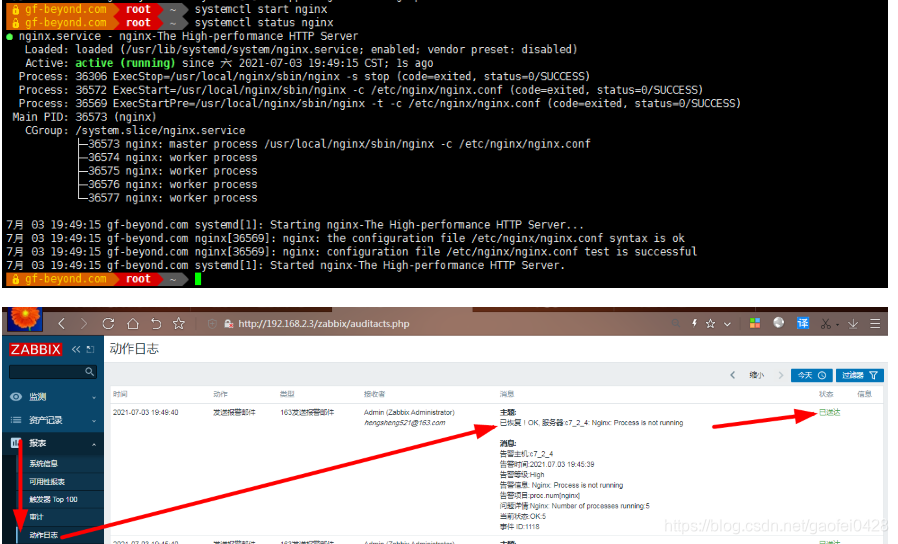Open the 系统信息 submenu item
The height and width of the screenshot is (544, 898).
point(44,463)
